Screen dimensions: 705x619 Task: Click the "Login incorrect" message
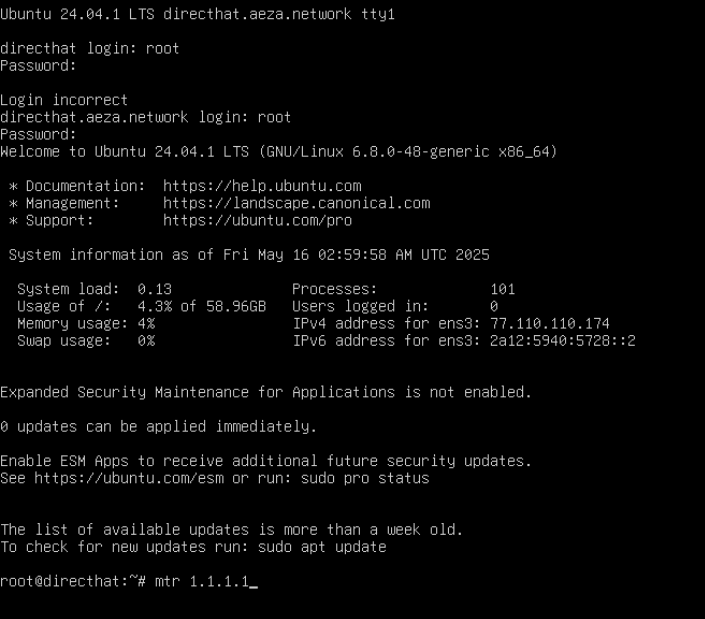(64, 100)
